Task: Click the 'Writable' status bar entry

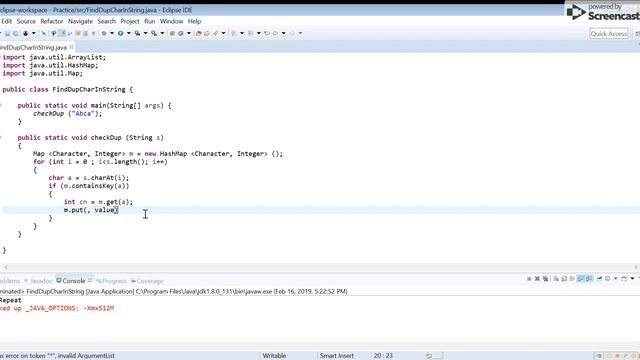Action: tap(274, 356)
